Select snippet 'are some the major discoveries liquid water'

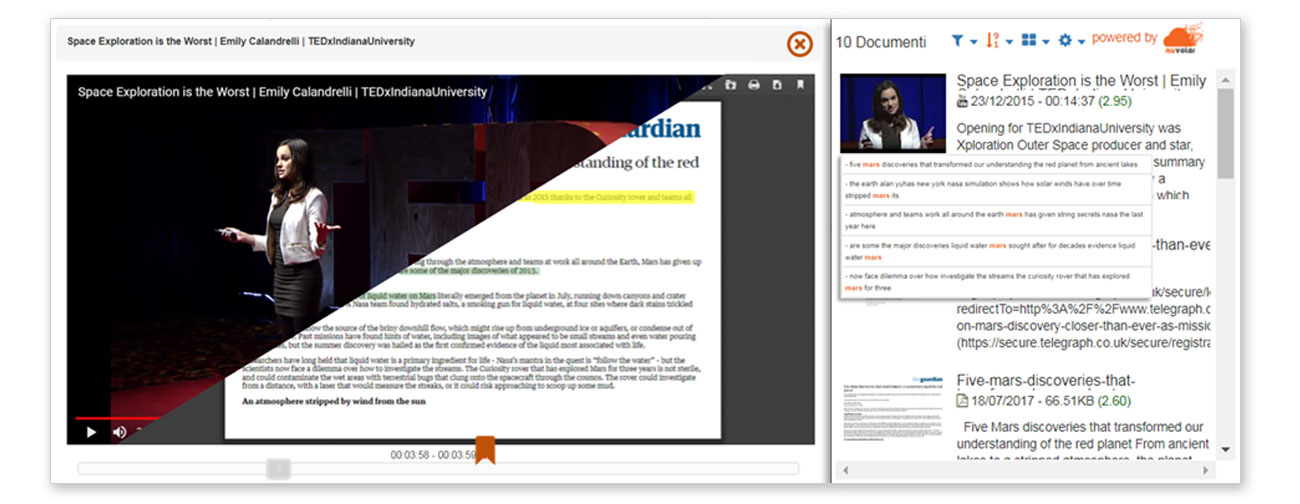pyautogui.click(x=996, y=251)
